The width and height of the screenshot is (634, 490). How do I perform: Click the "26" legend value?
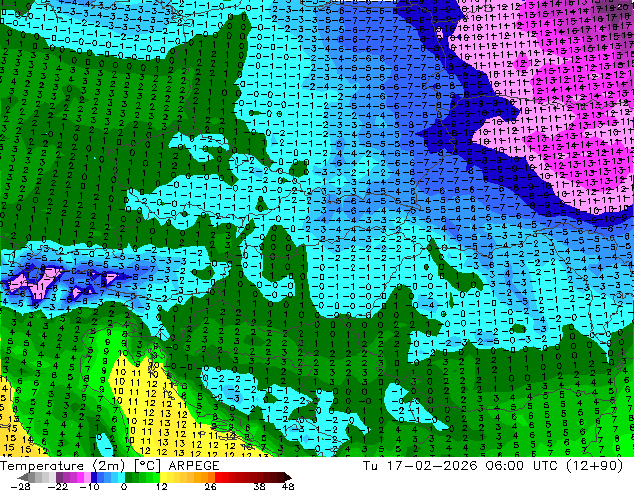(210, 486)
